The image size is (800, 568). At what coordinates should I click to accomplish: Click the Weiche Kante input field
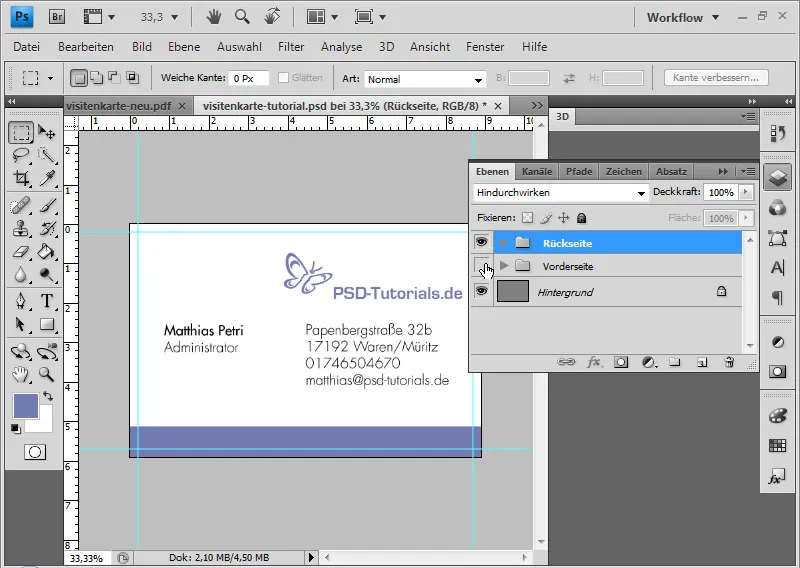click(x=248, y=78)
